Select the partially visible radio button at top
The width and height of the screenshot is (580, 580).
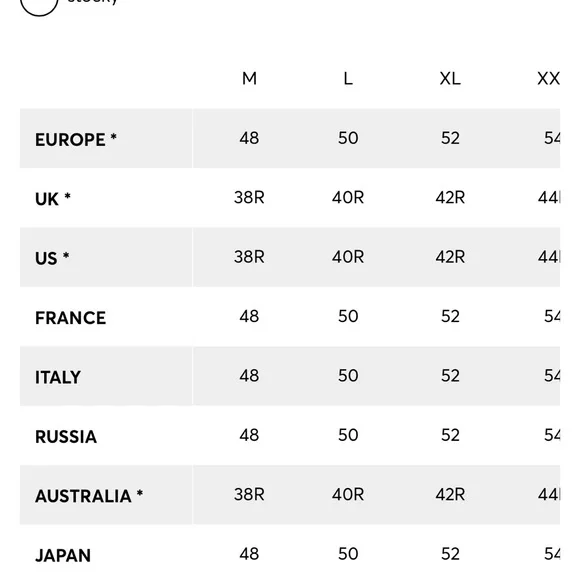(x=39, y=6)
